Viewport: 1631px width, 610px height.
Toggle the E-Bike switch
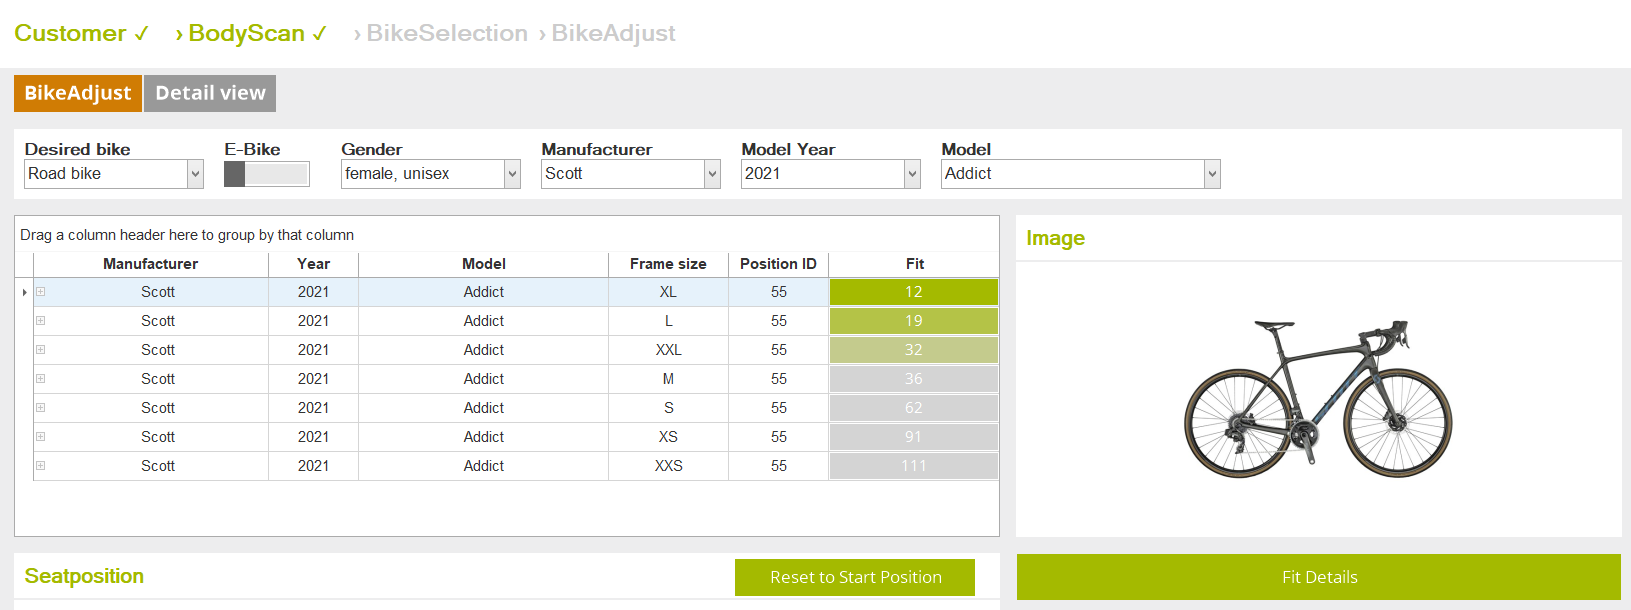pyautogui.click(x=267, y=174)
